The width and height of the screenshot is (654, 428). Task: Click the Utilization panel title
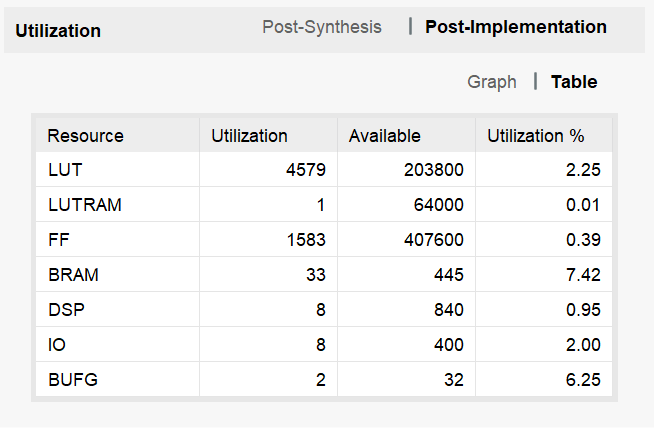click(58, 31)
